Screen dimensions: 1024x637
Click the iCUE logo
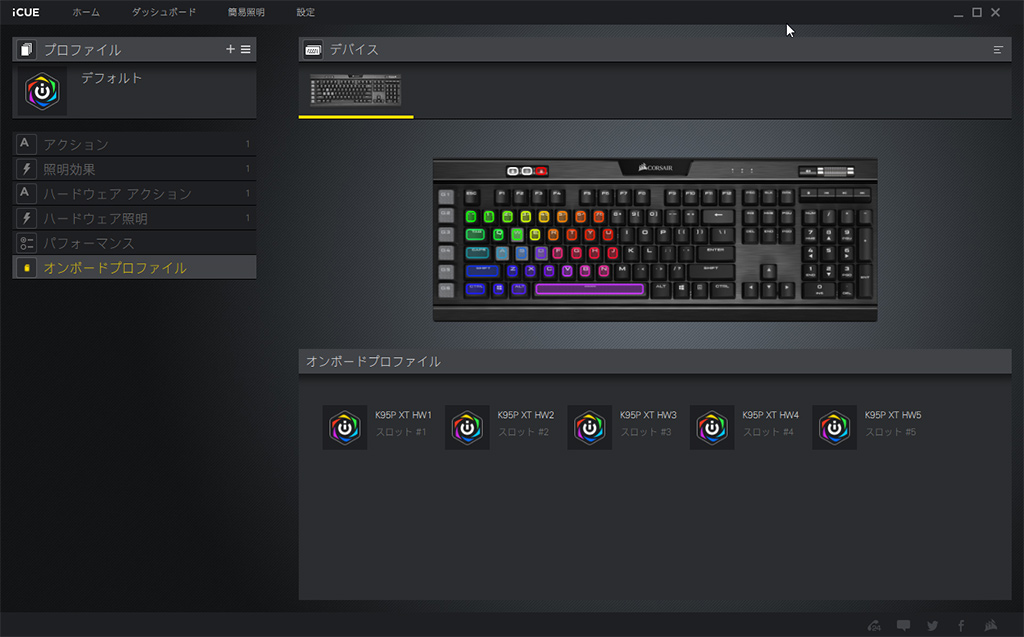(x=25, y=12)
